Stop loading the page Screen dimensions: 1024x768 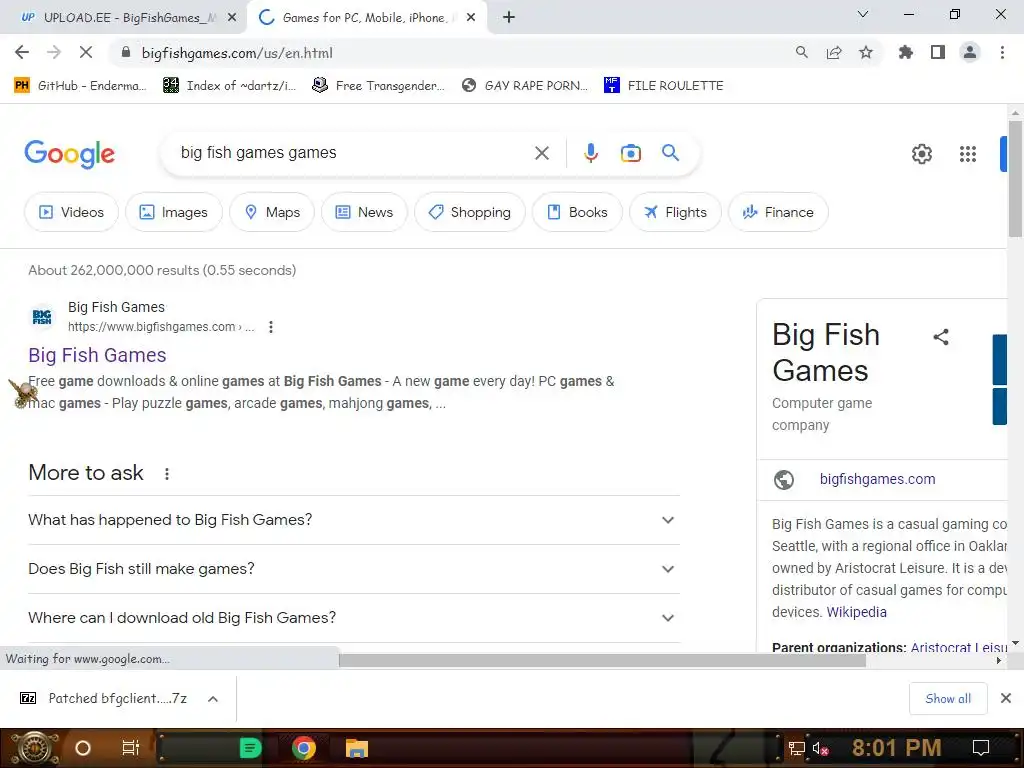[86, 52]
